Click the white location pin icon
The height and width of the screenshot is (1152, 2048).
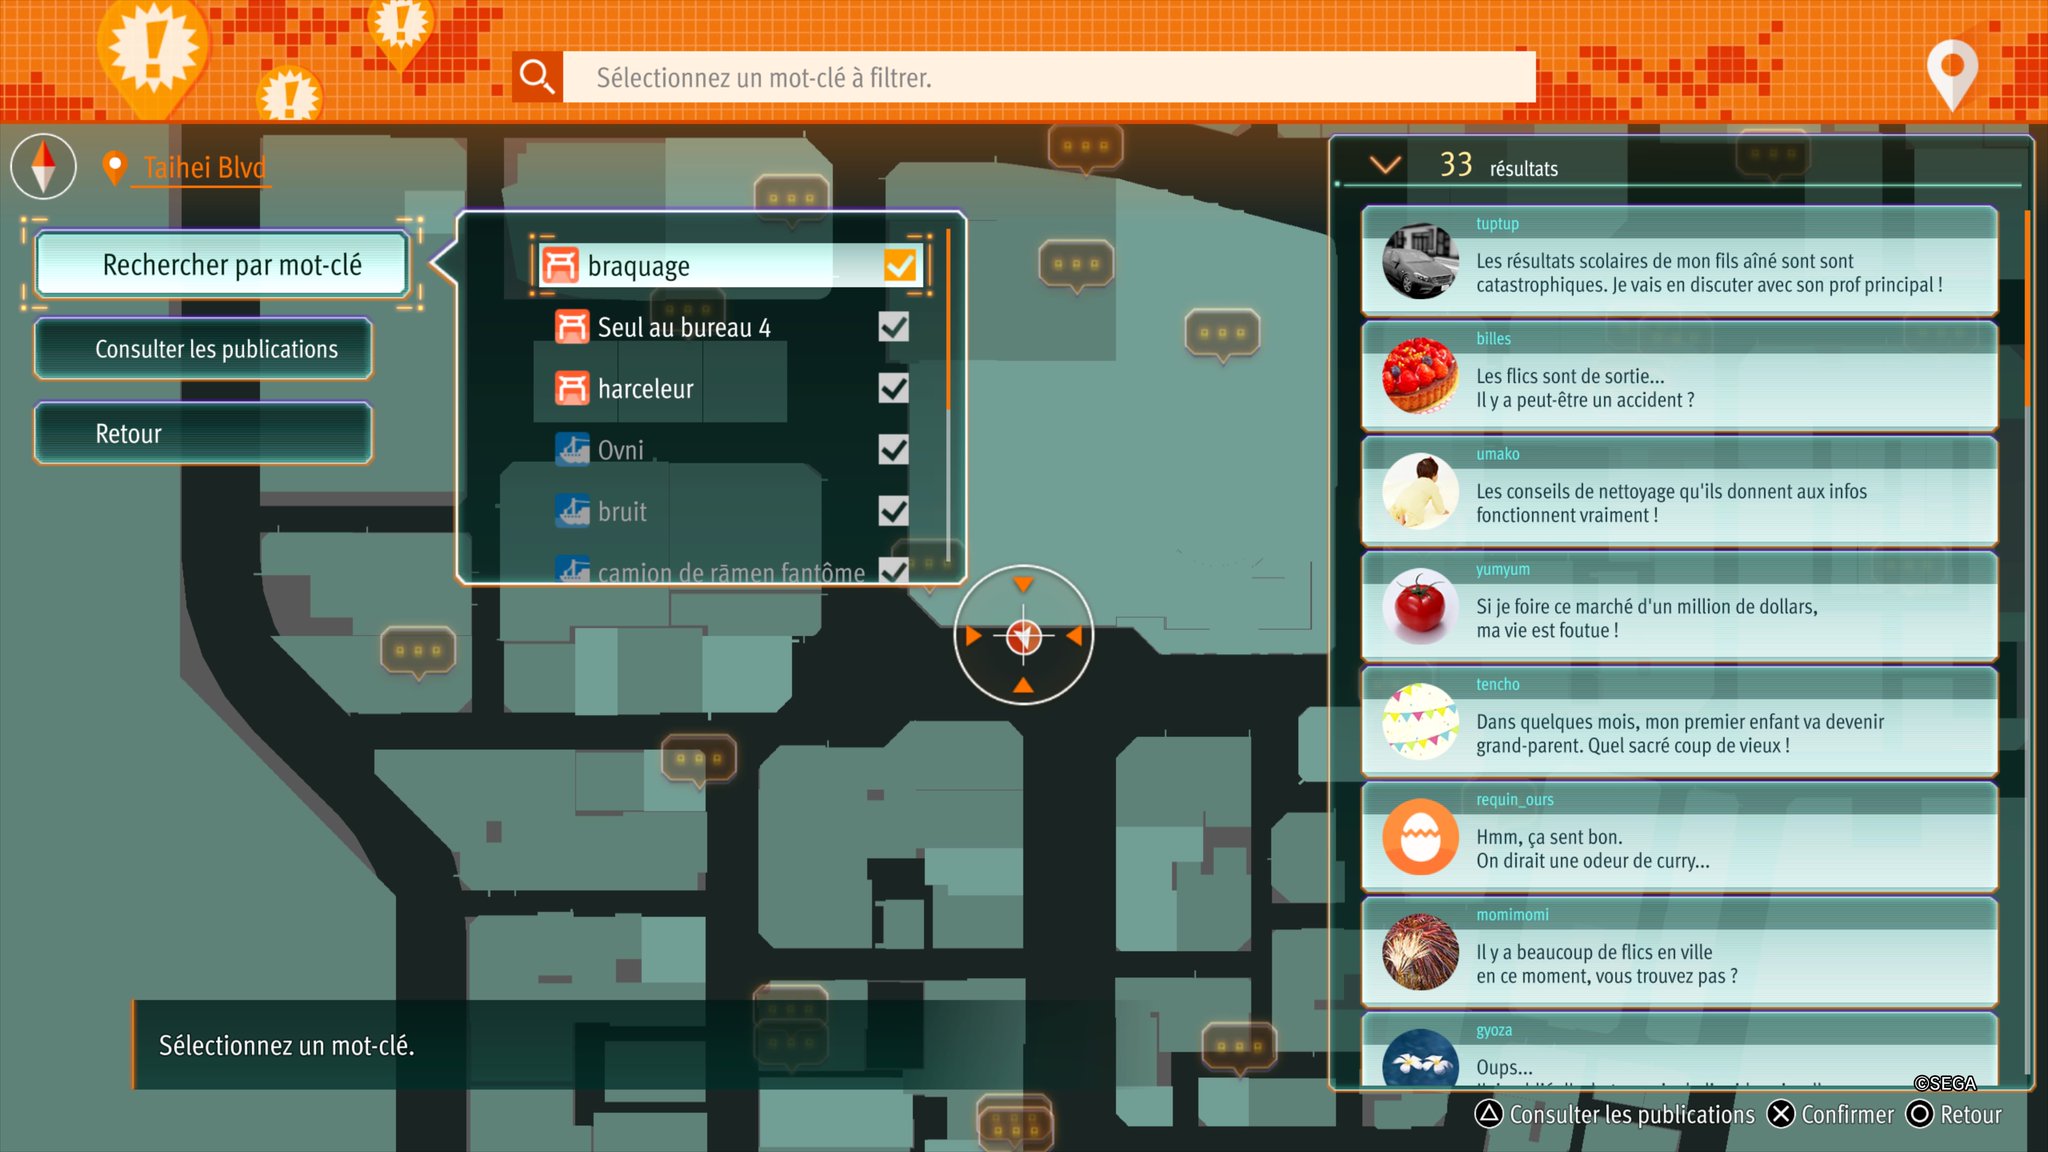tap(1951, 73)
